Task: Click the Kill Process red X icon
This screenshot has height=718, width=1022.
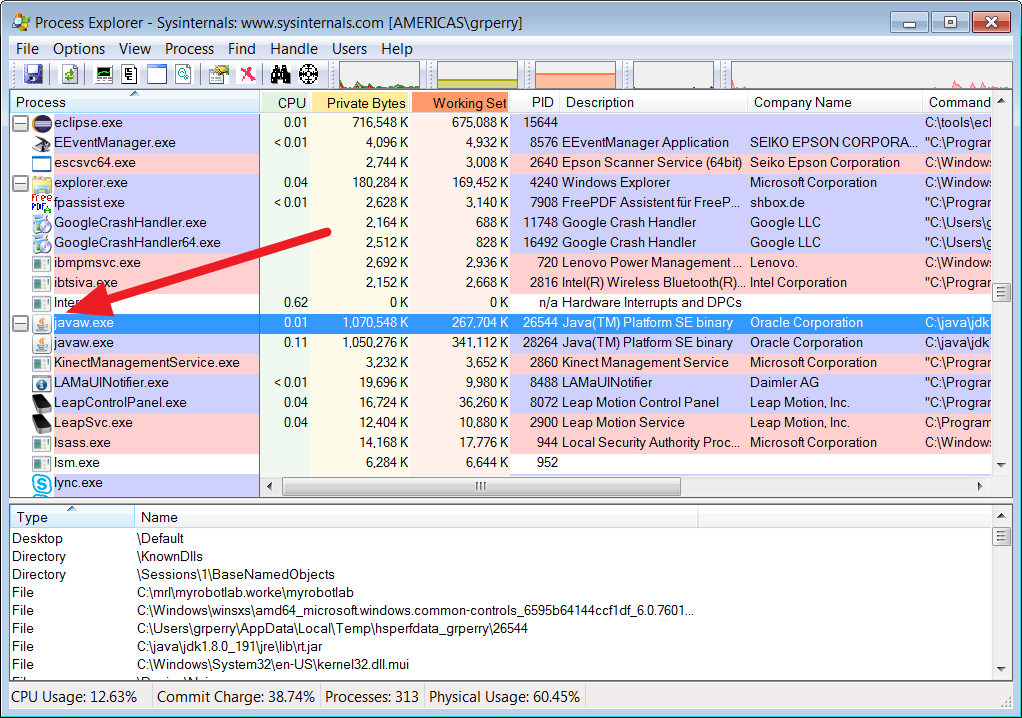Action: 247,74
